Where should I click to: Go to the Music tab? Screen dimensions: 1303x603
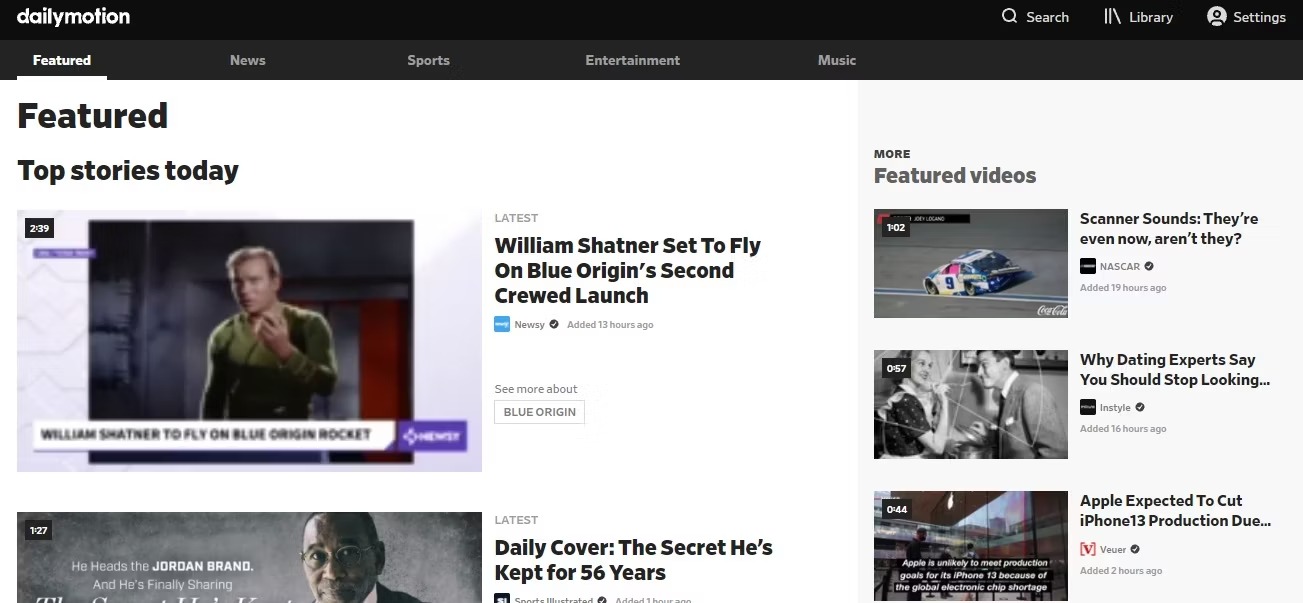(x=837, y=60)
